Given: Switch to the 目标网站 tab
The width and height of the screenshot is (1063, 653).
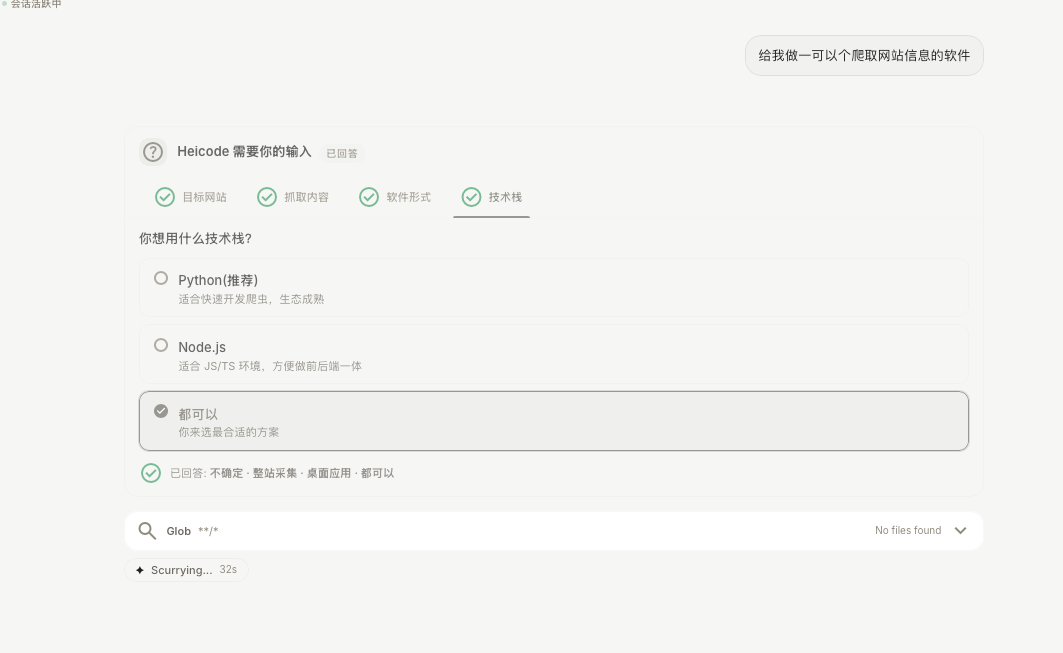Looking at the screenshot, I should tap(191, 197).
